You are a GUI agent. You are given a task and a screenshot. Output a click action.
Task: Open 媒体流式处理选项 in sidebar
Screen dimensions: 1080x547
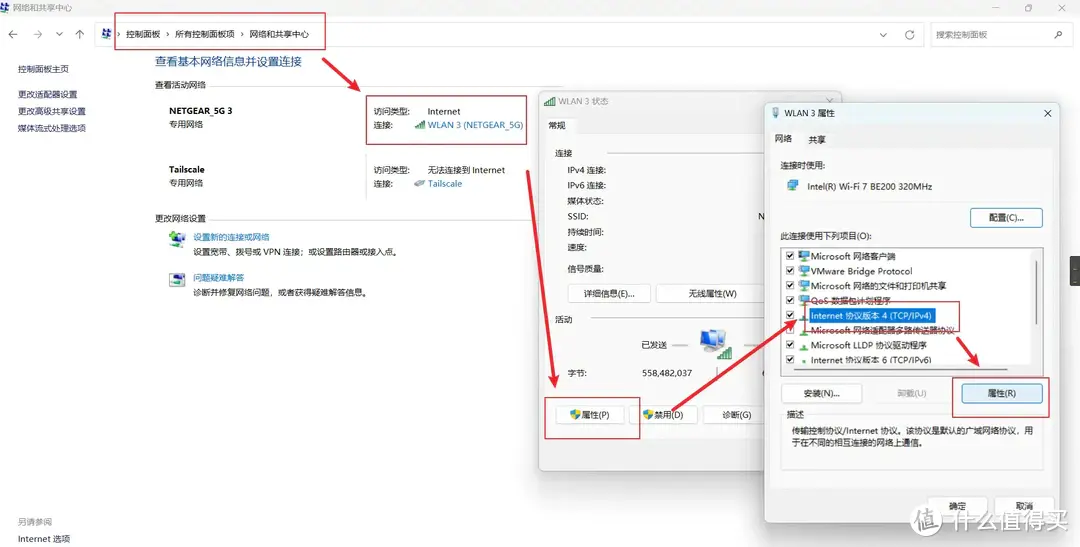tap(52, 128)
